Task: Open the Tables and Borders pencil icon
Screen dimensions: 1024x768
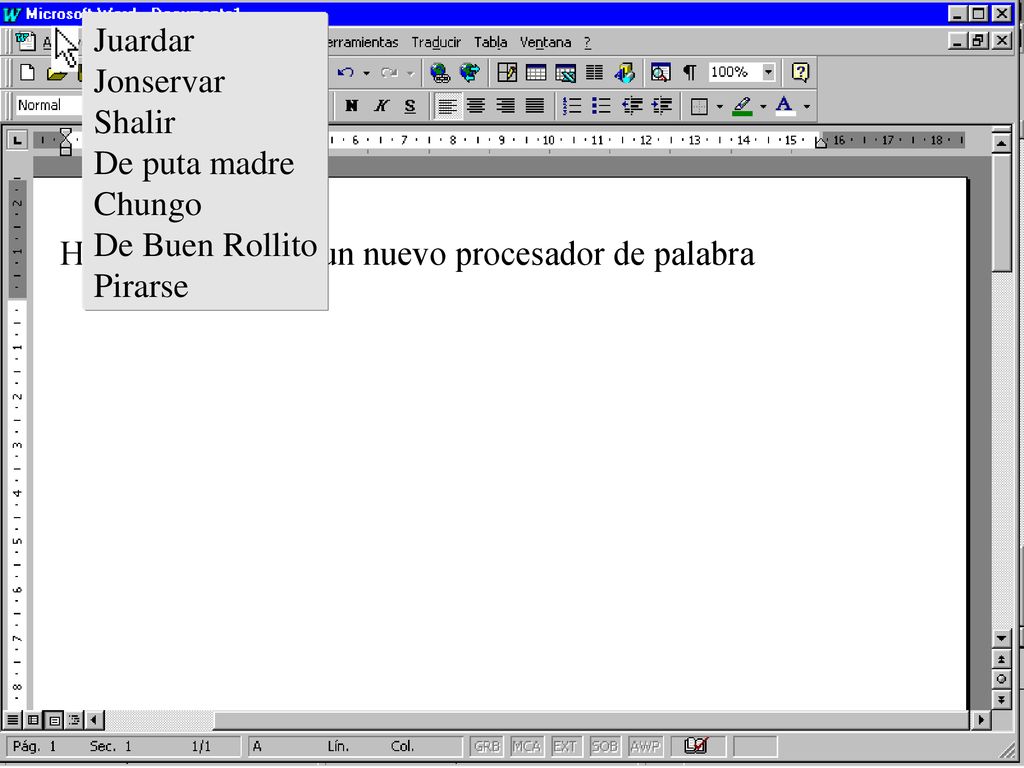Action: pyautogui.click(x=507, y=72)
